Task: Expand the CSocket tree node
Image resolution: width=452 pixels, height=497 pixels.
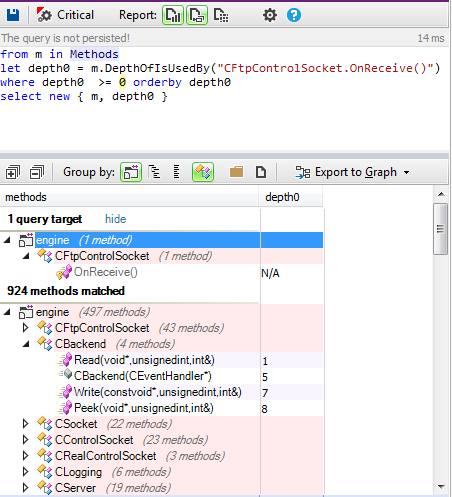Action: coord(25,424)
